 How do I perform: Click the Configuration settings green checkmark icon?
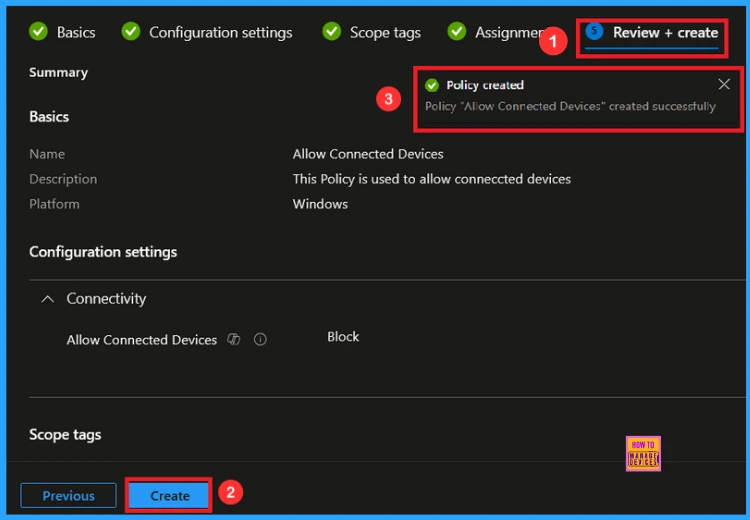coord(131,32)
